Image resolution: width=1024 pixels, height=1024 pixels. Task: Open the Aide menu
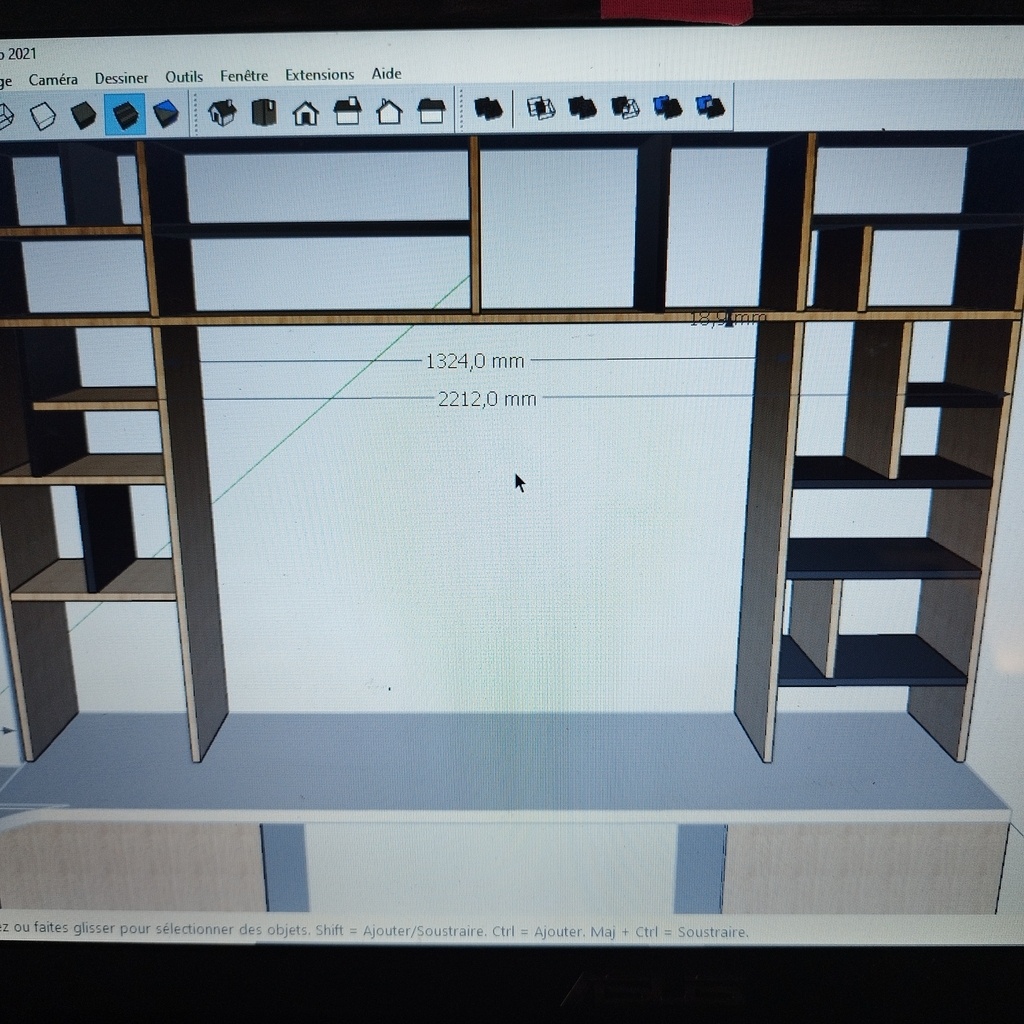[386, 73]
